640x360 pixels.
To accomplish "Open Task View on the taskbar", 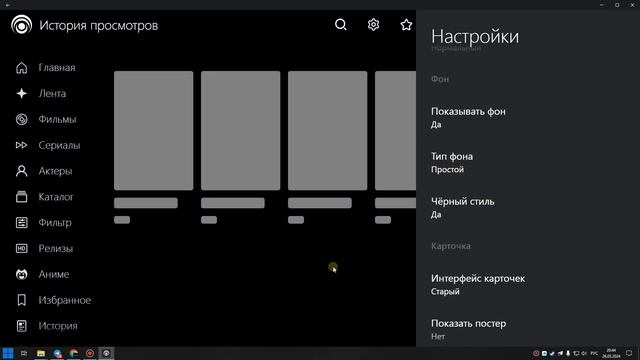I will point(24,353).
